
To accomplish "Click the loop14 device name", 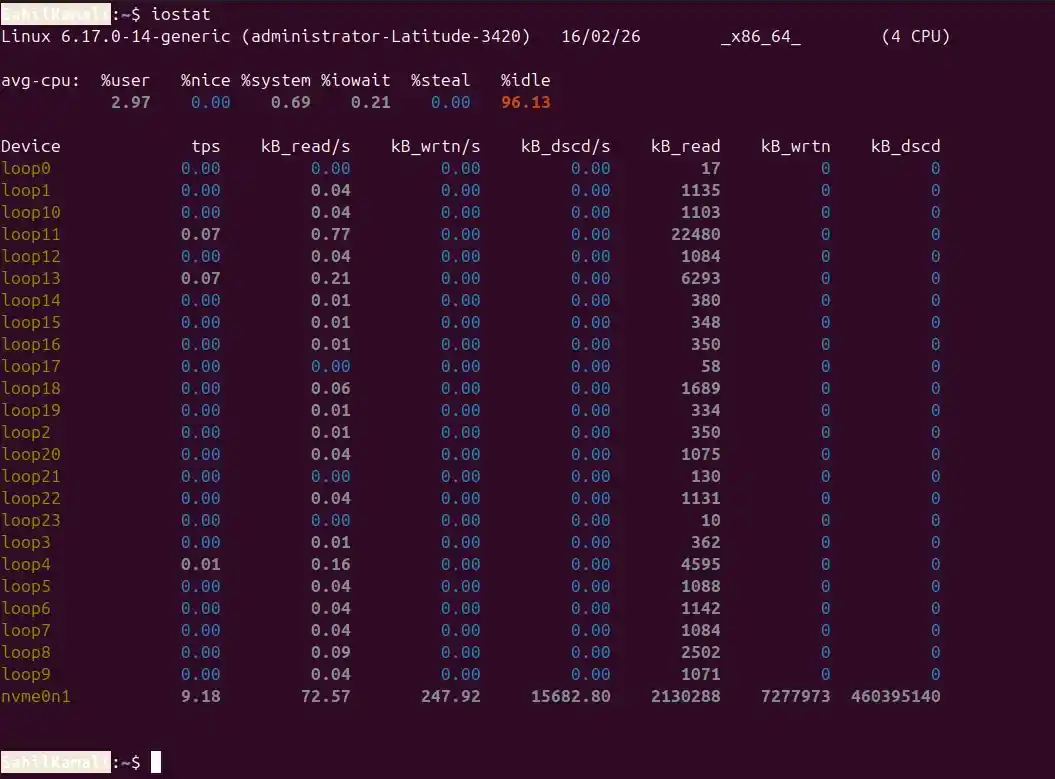I will (x=30, y=301).
